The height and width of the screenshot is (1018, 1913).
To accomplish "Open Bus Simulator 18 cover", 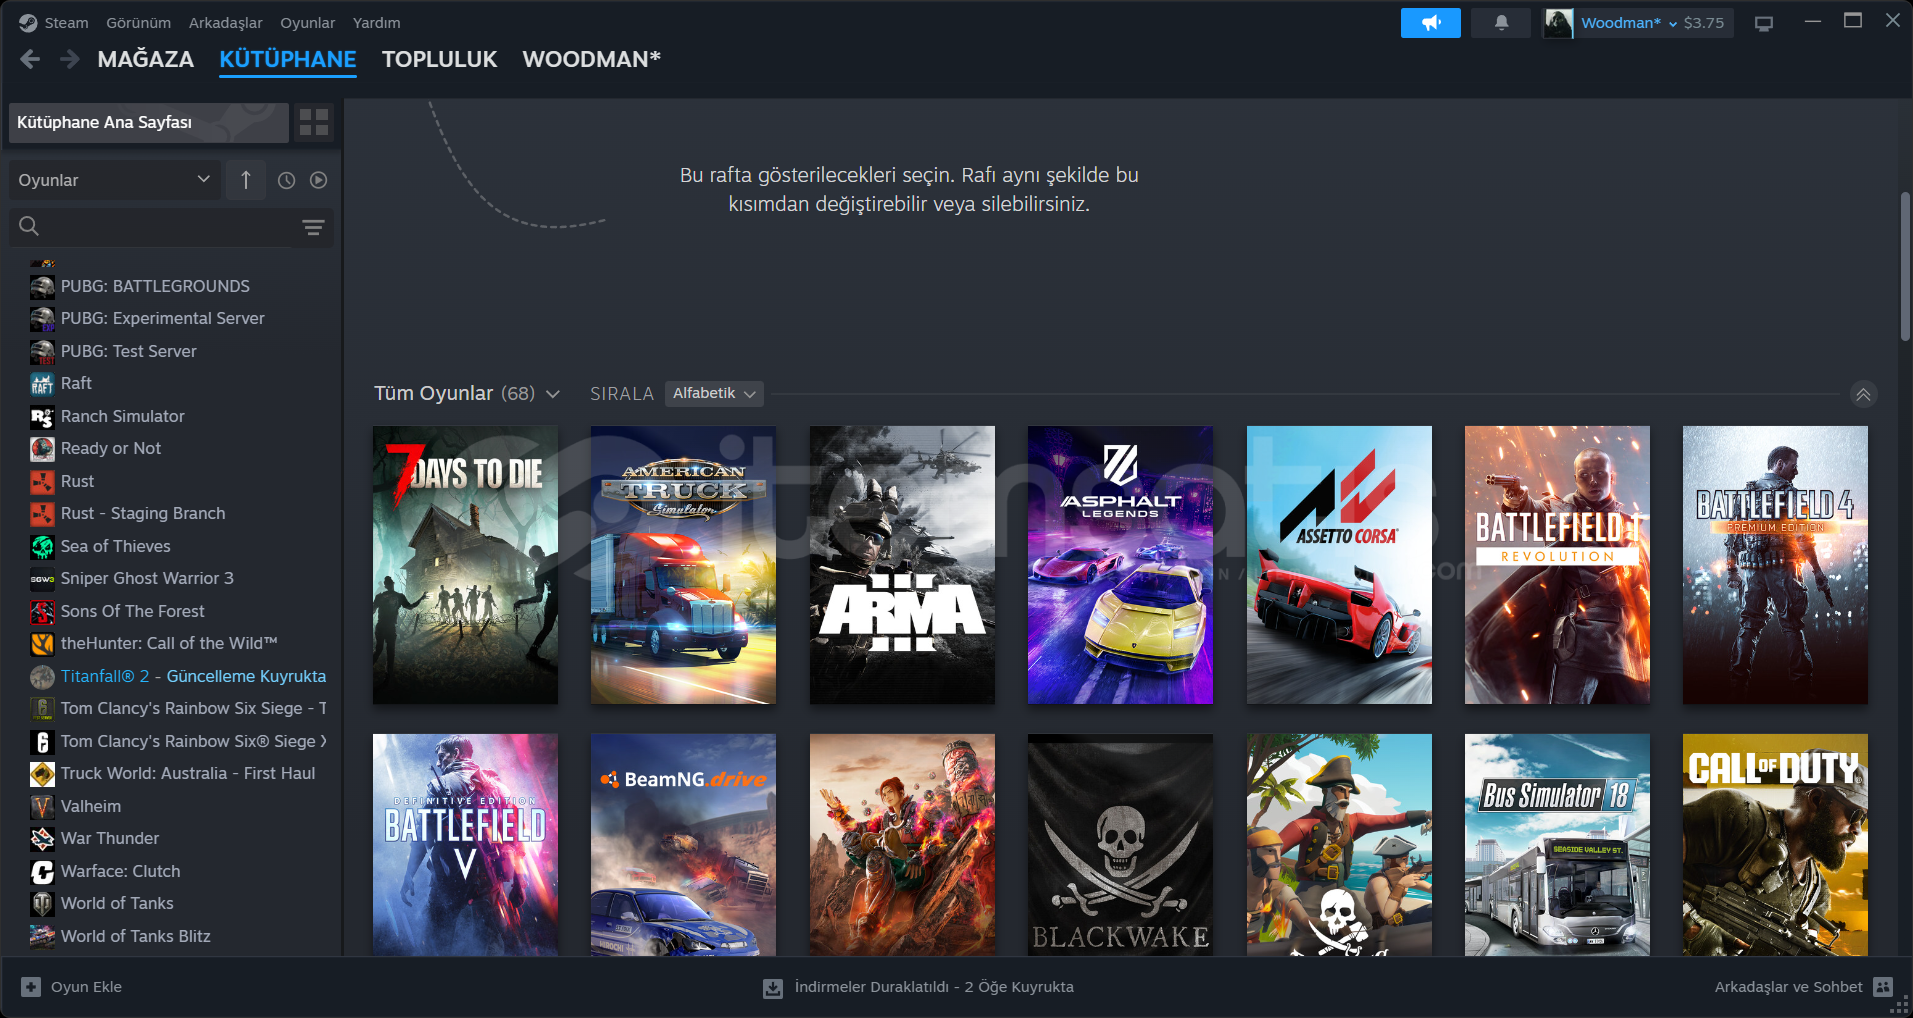I will coord(1557,845).
